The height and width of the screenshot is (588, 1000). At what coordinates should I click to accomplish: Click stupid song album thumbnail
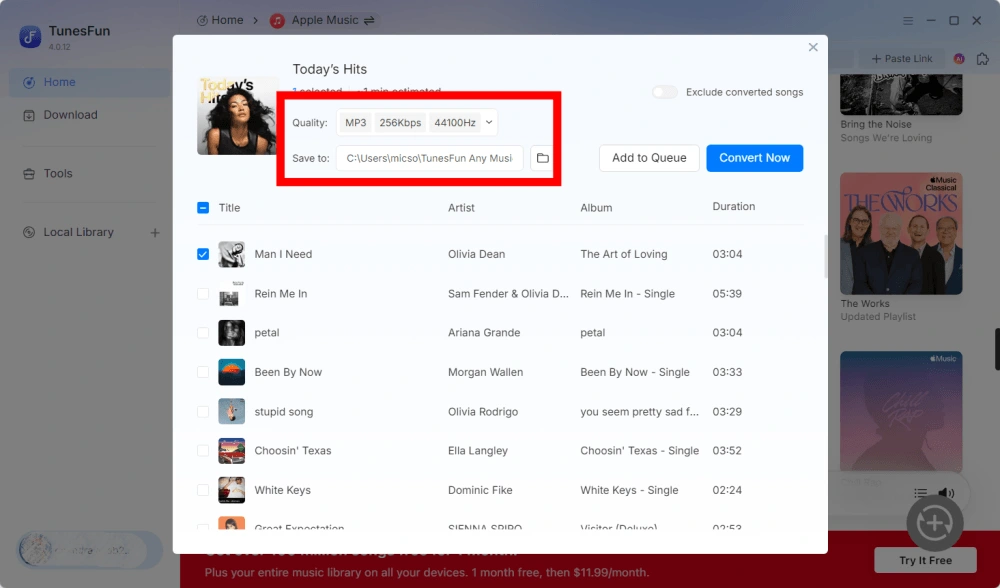coord(232,411)
